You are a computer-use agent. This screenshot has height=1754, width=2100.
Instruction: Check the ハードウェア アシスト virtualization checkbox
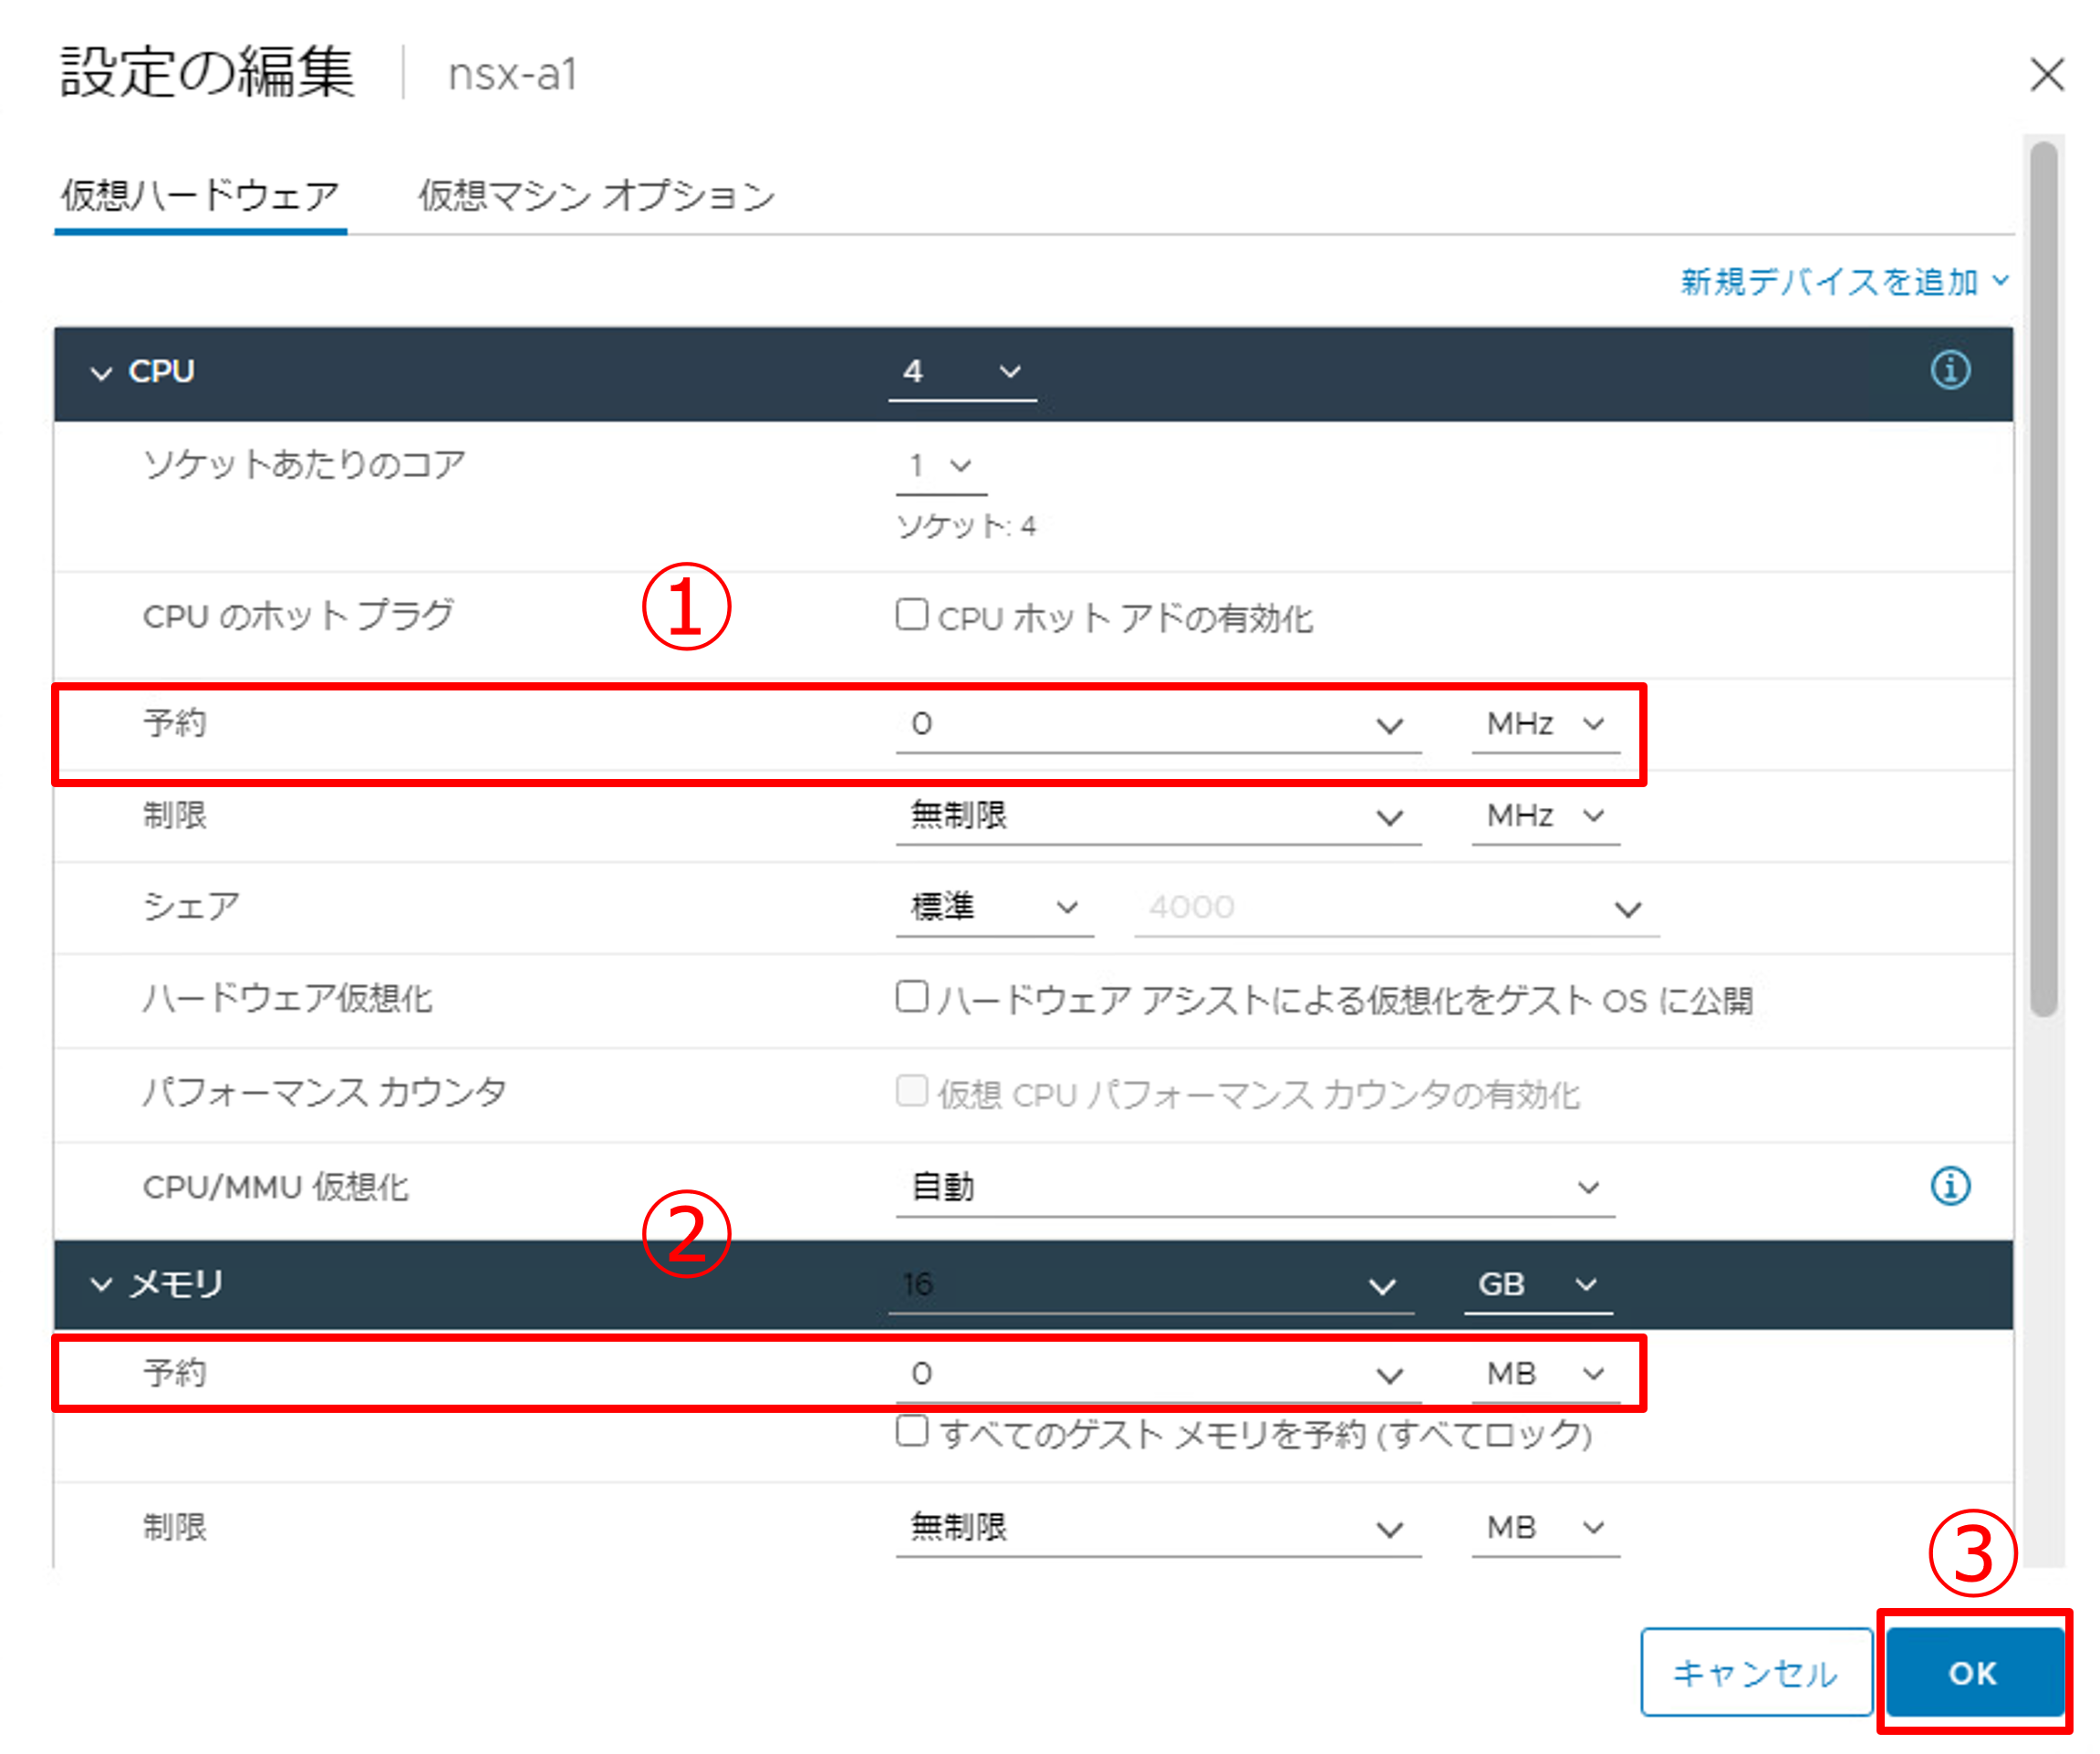tap(911, 997)
